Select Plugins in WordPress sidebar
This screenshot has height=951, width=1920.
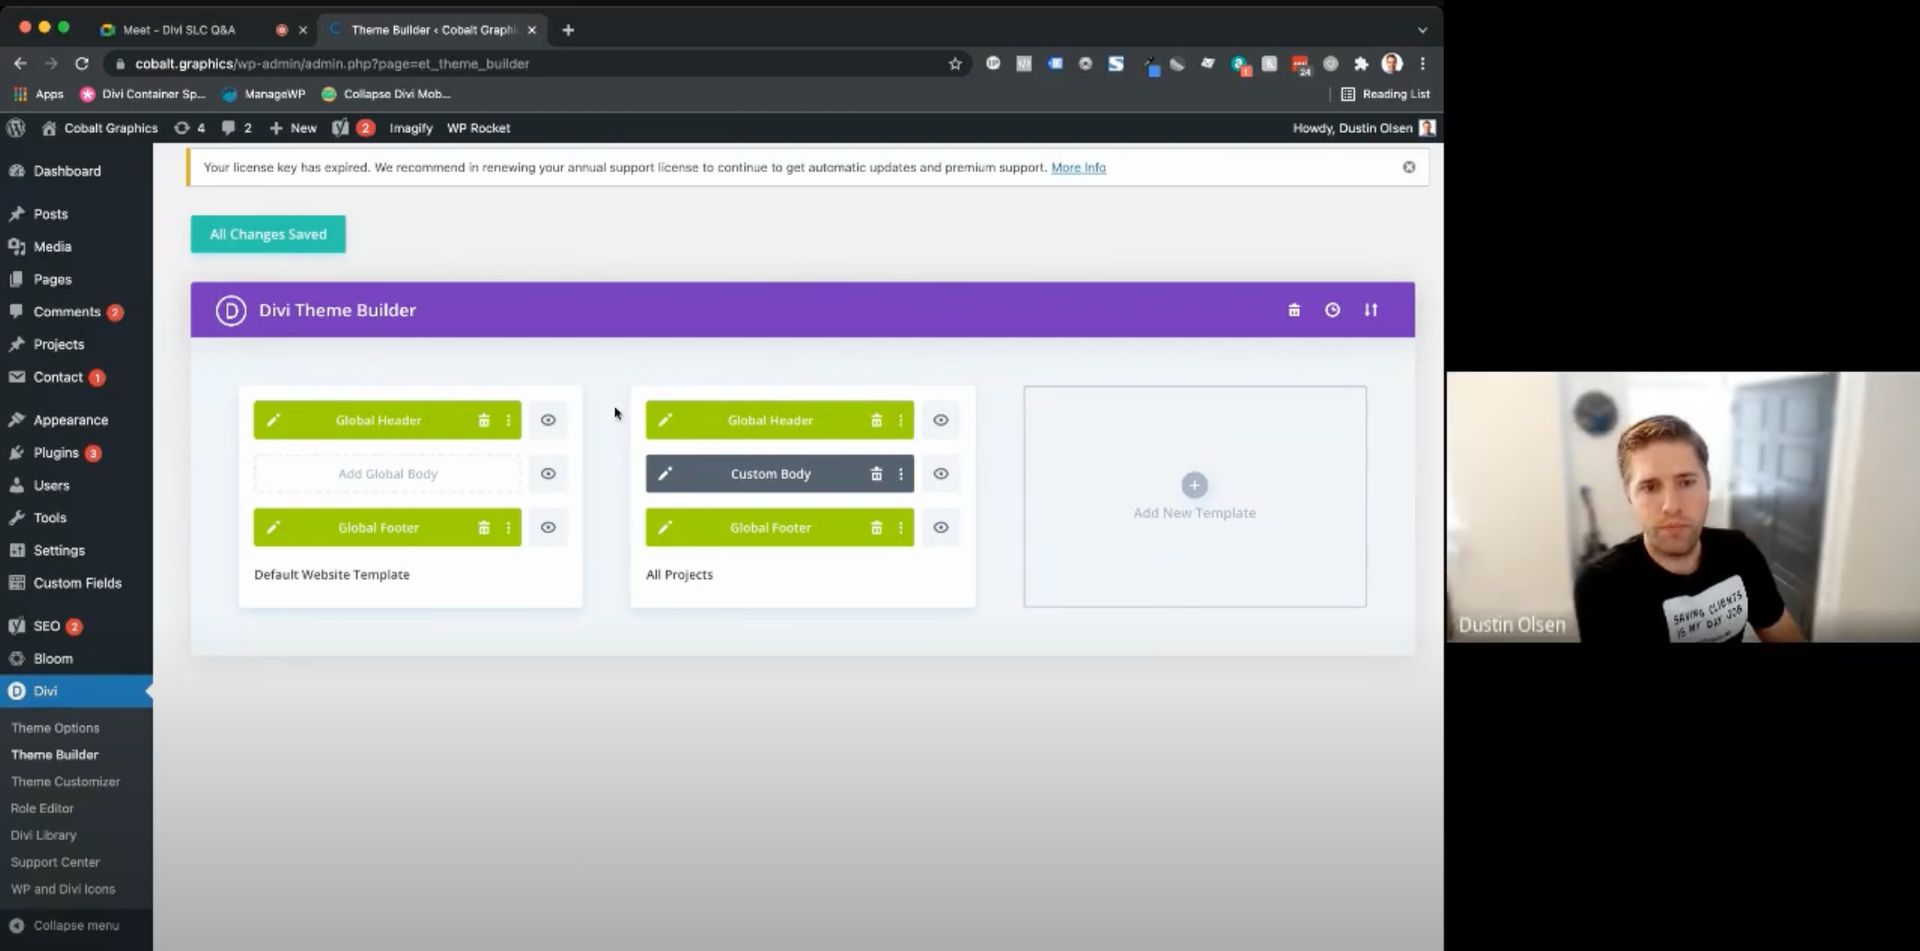[x=56, y=453]
